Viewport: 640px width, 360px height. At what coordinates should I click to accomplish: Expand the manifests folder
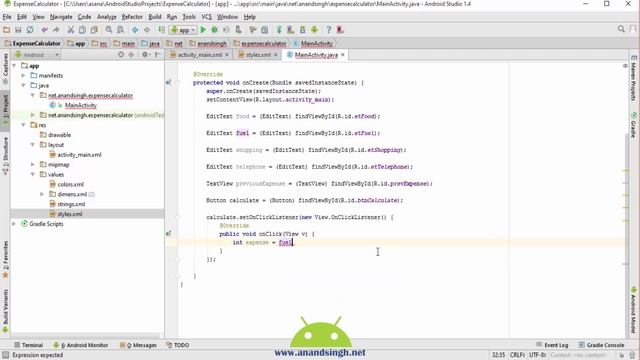click(x=23, y=76)
